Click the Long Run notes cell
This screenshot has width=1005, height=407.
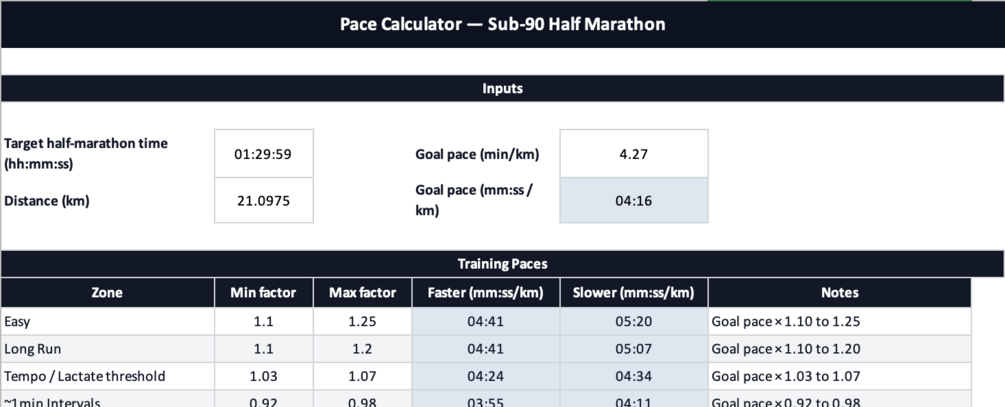click(840, 349)
